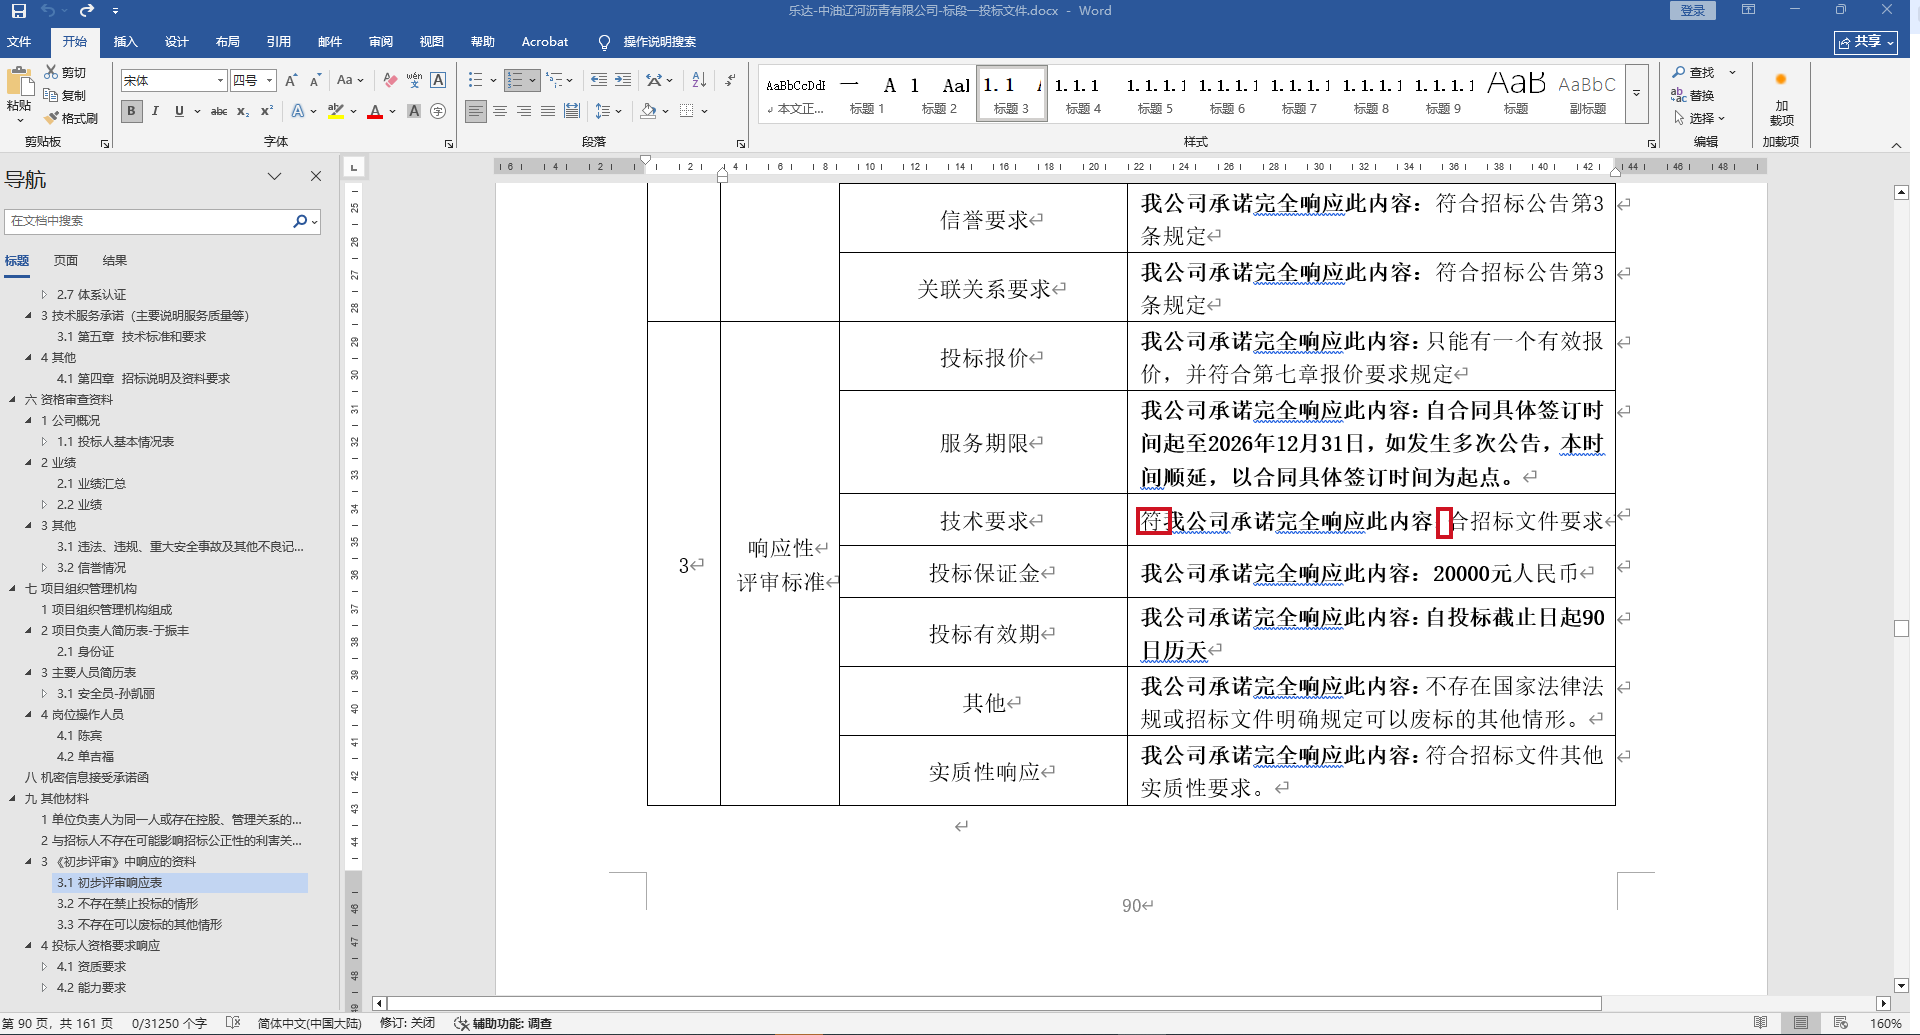Toggle the numbered list button
Viewport: 1920px width, 1035px height.
point(515,80)
